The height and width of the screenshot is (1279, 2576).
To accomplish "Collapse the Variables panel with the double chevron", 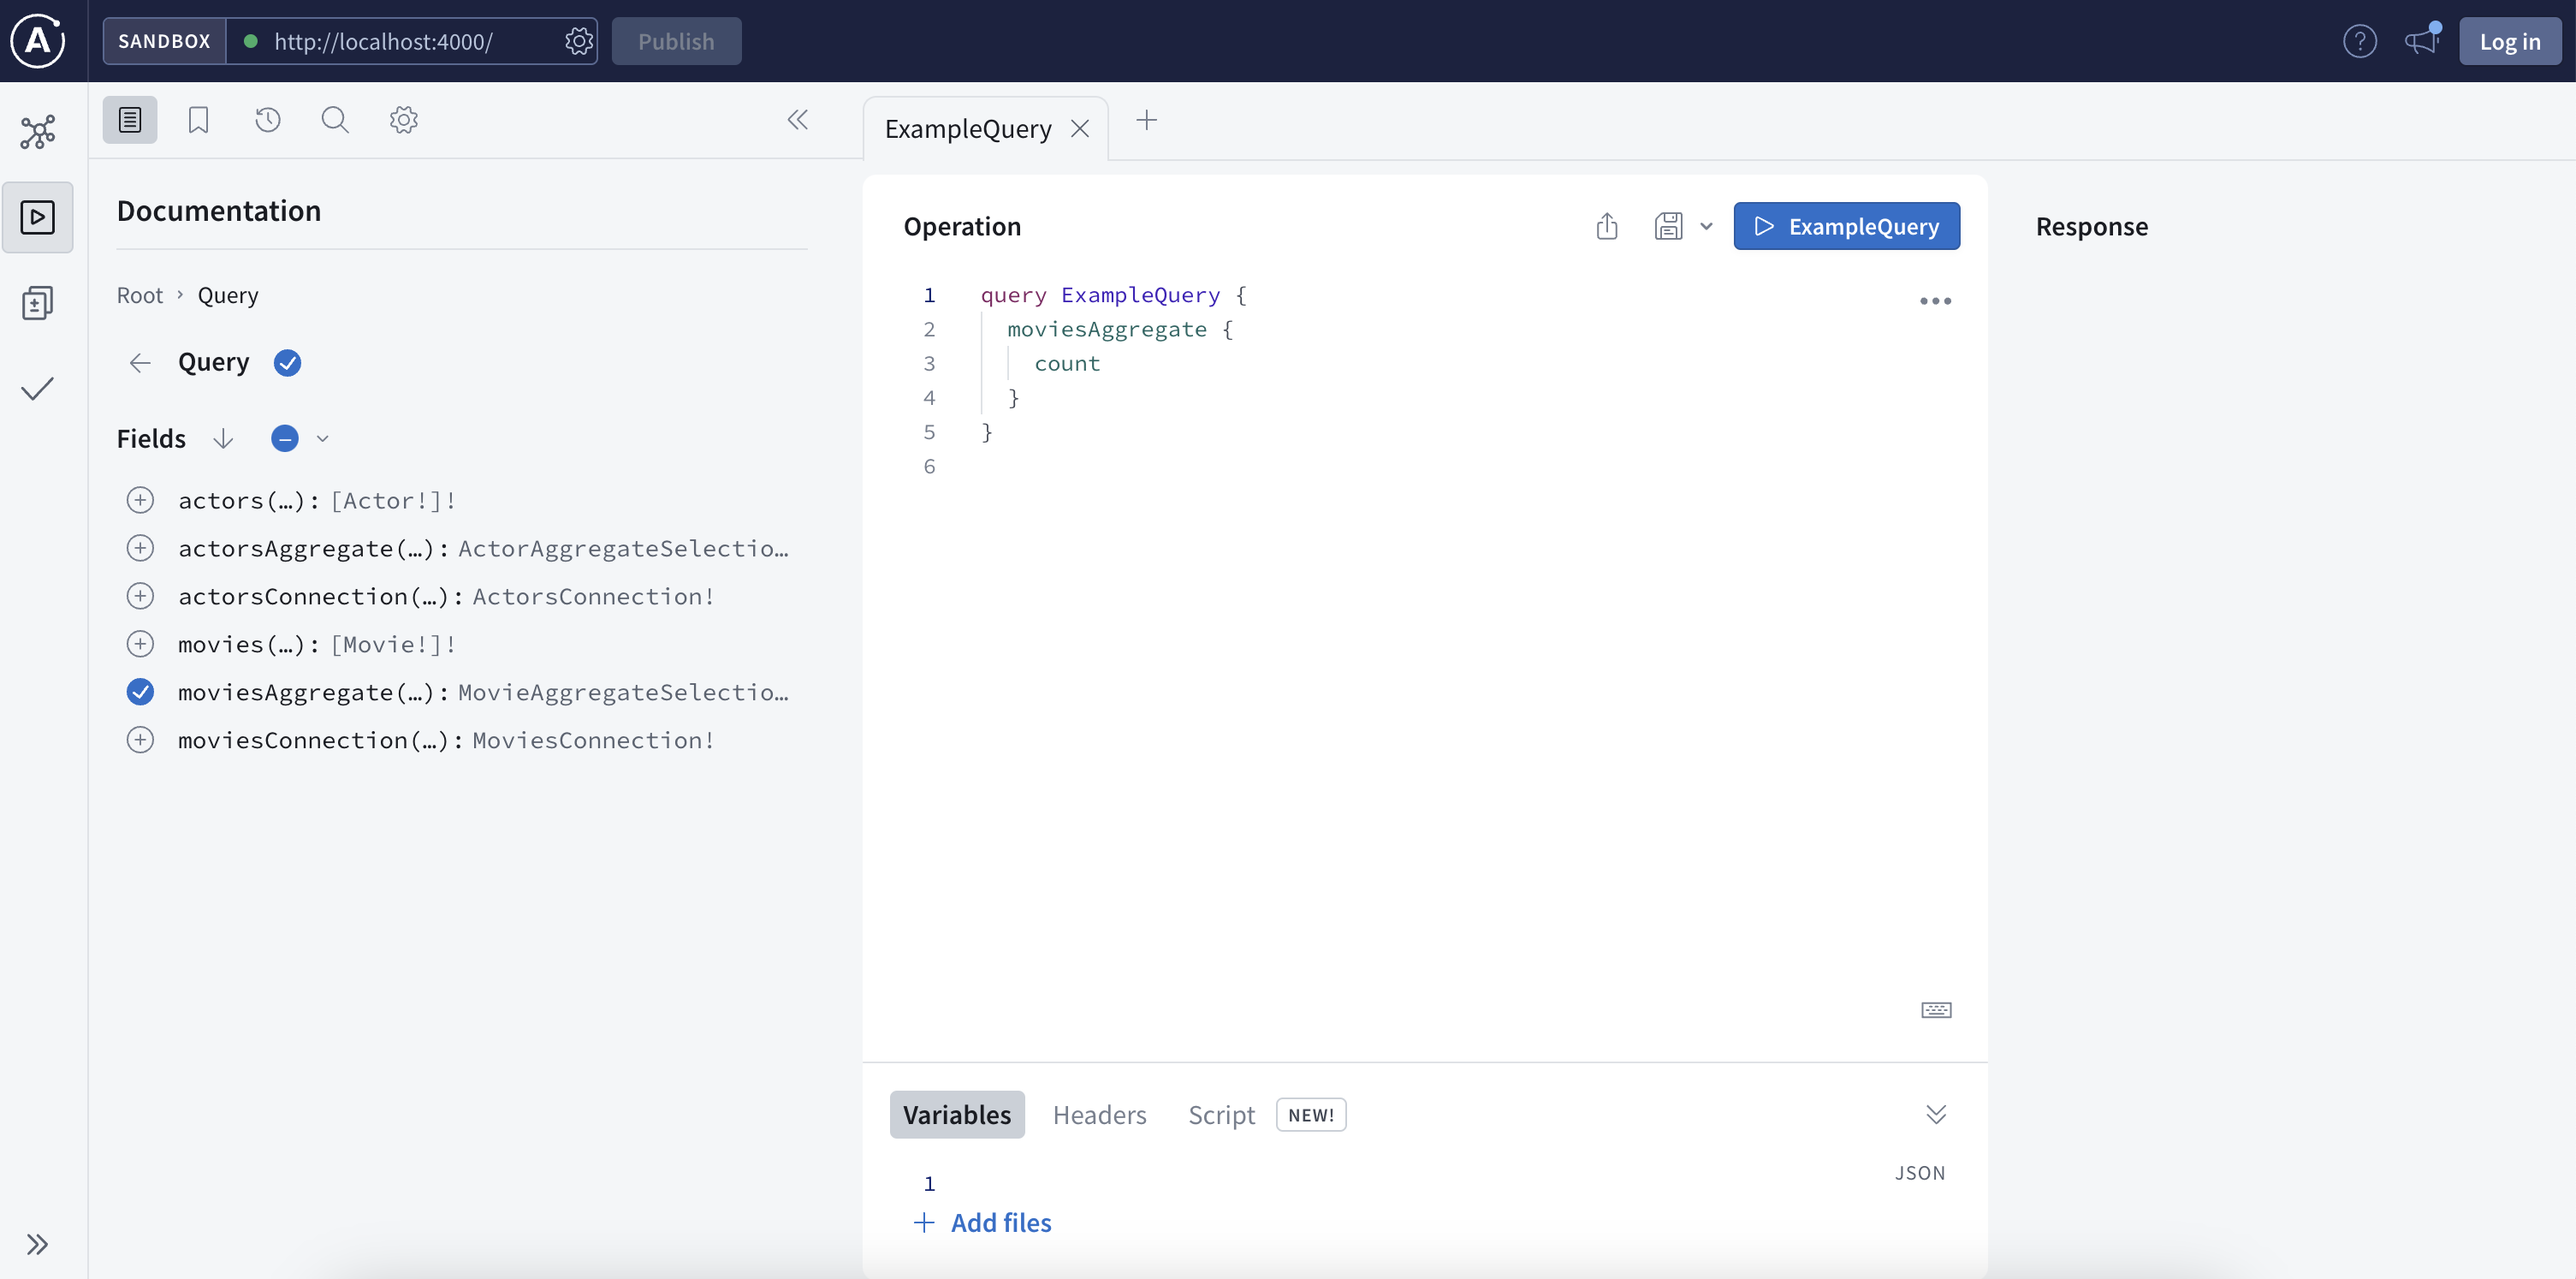I will 1936,1114.
